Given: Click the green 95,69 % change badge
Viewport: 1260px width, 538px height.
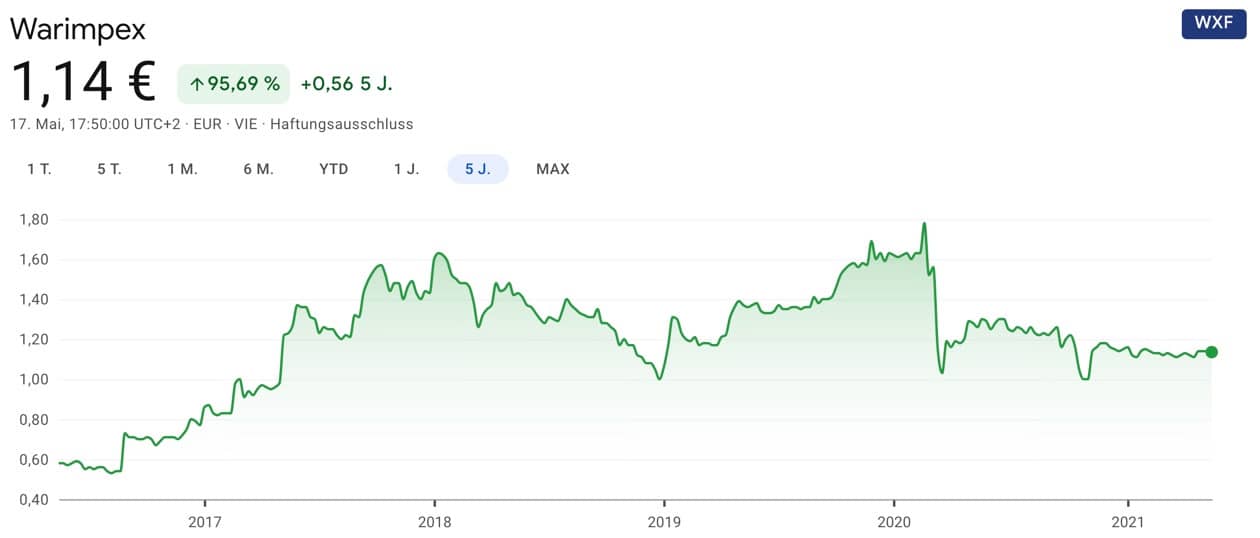Looking at the screenshot, I should click(234, 84).
